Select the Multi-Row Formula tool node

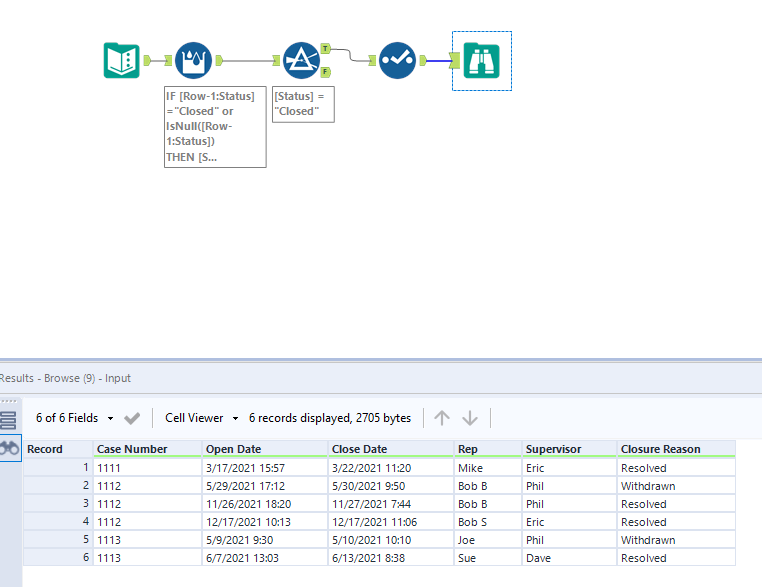(x=193, y=60)
